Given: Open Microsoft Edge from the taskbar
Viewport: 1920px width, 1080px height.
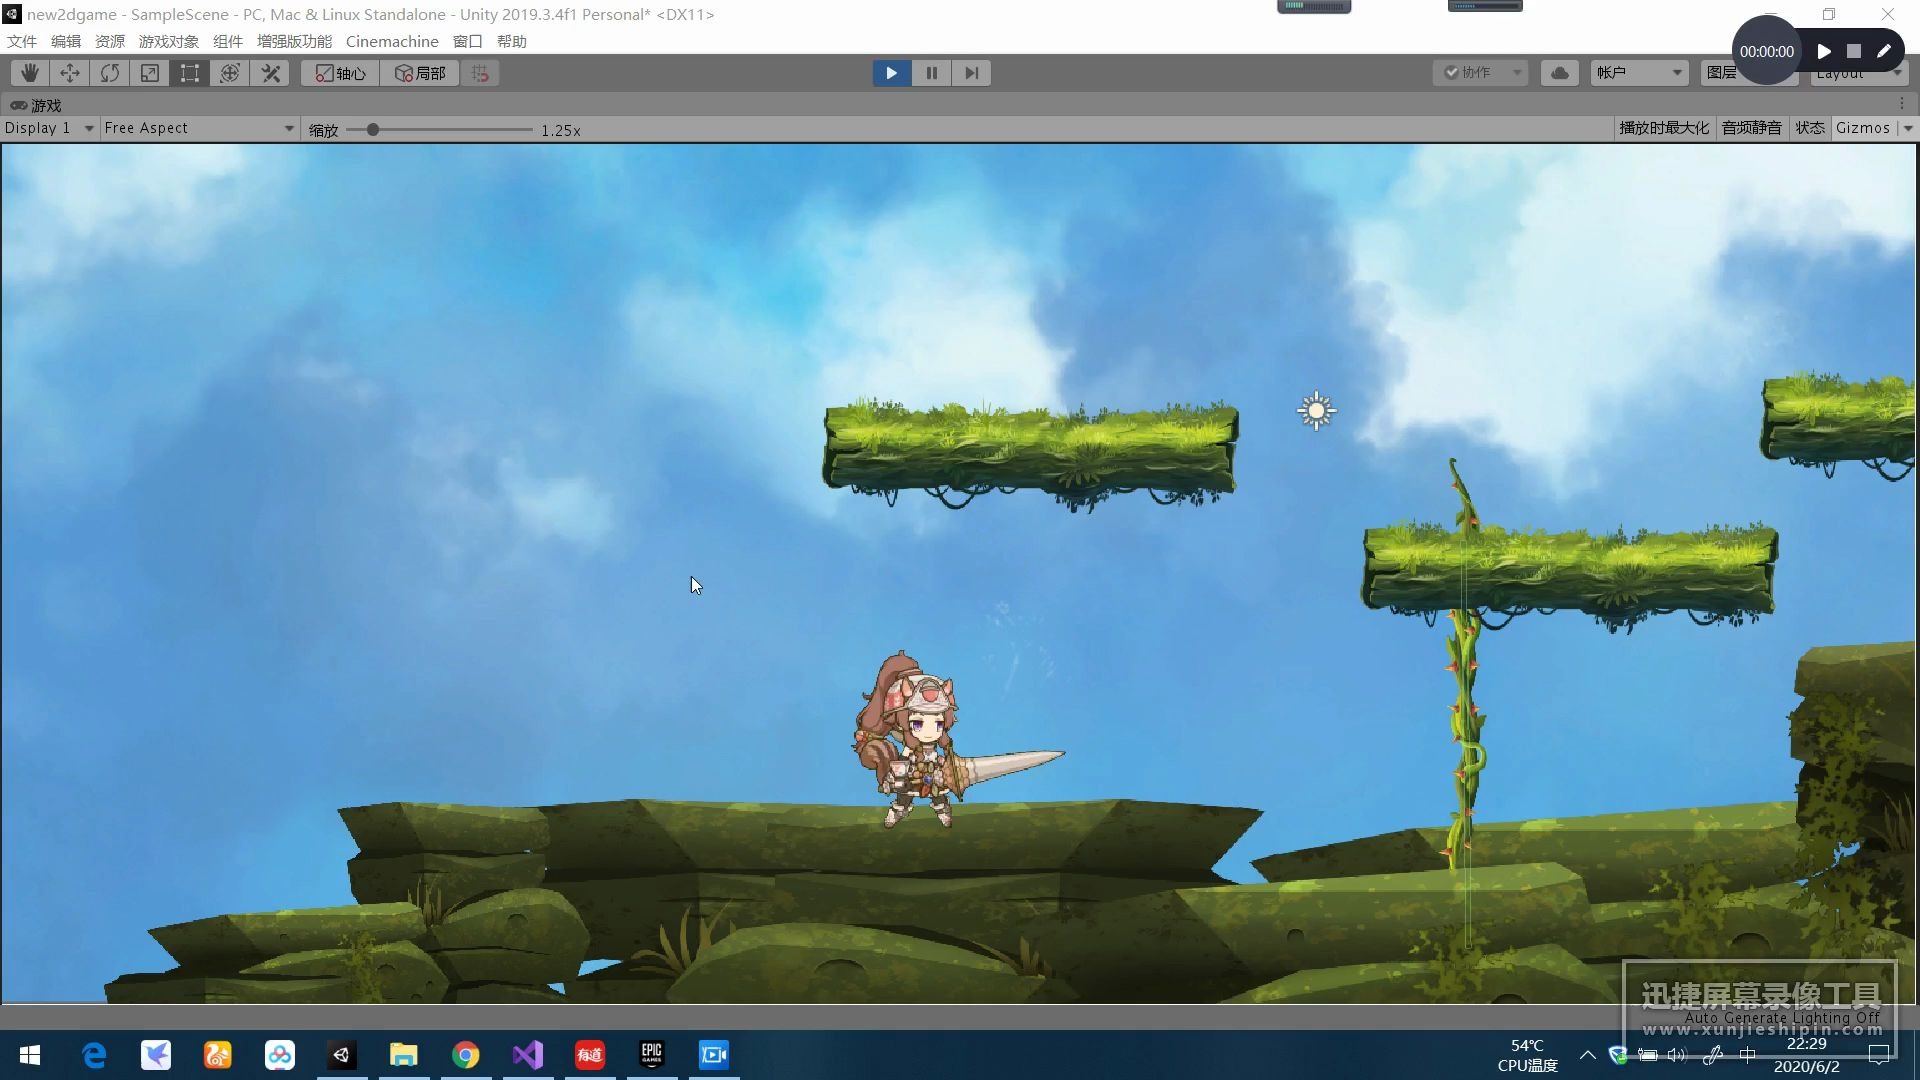Looking at the screenshot, I should pos(94,1055).
